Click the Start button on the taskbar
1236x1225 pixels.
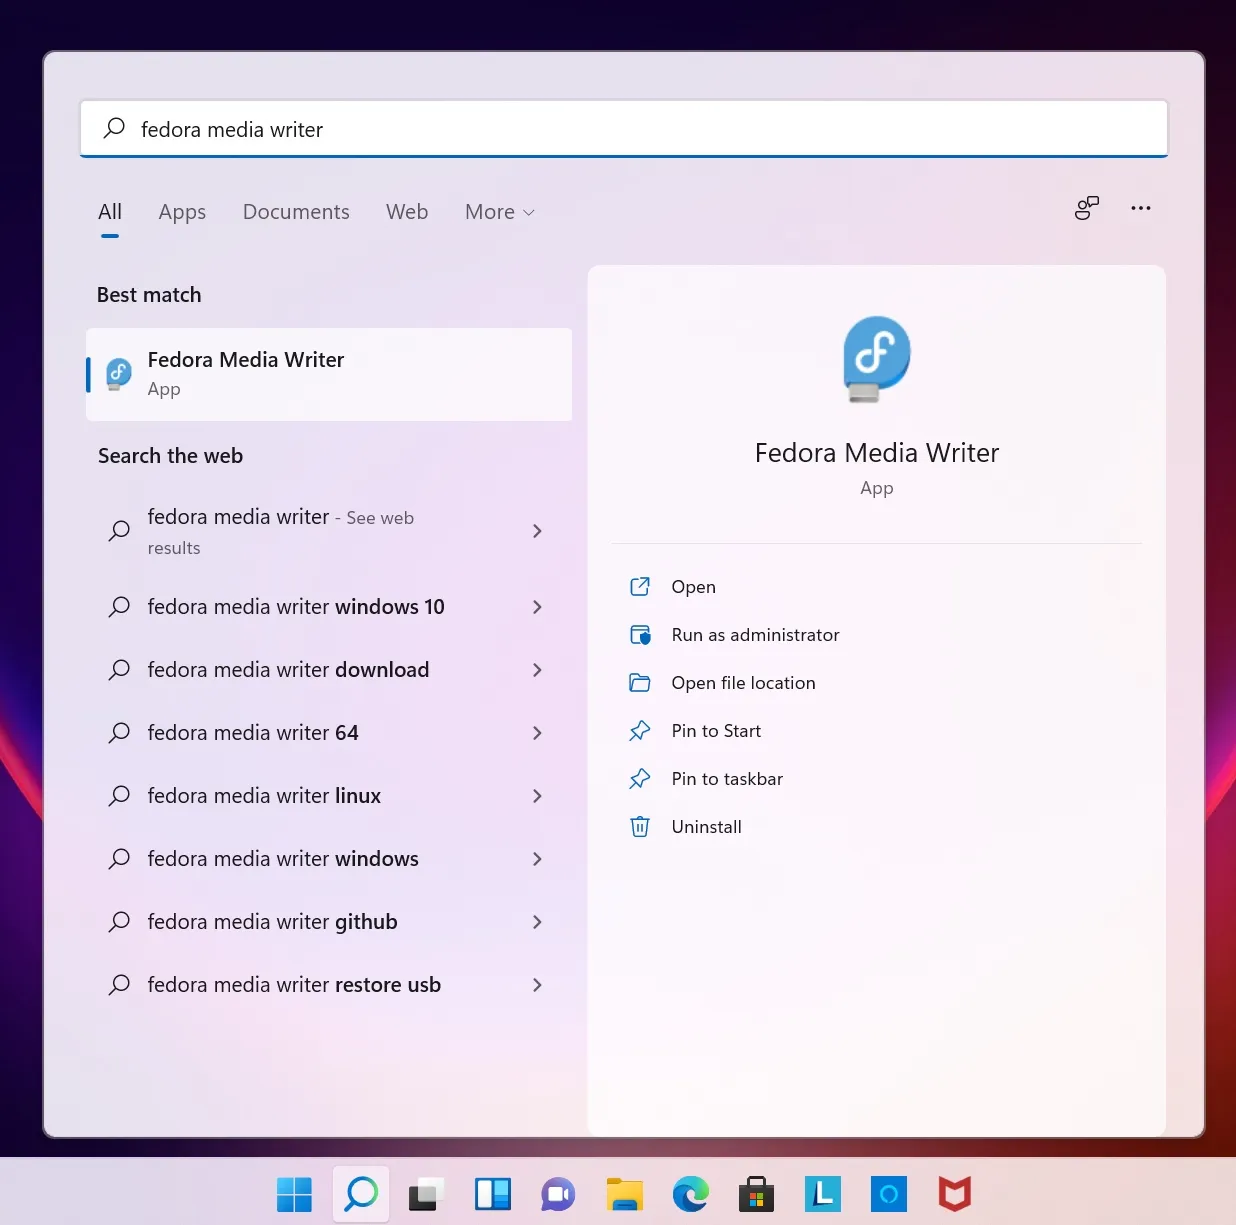[x=294, y=1194]
